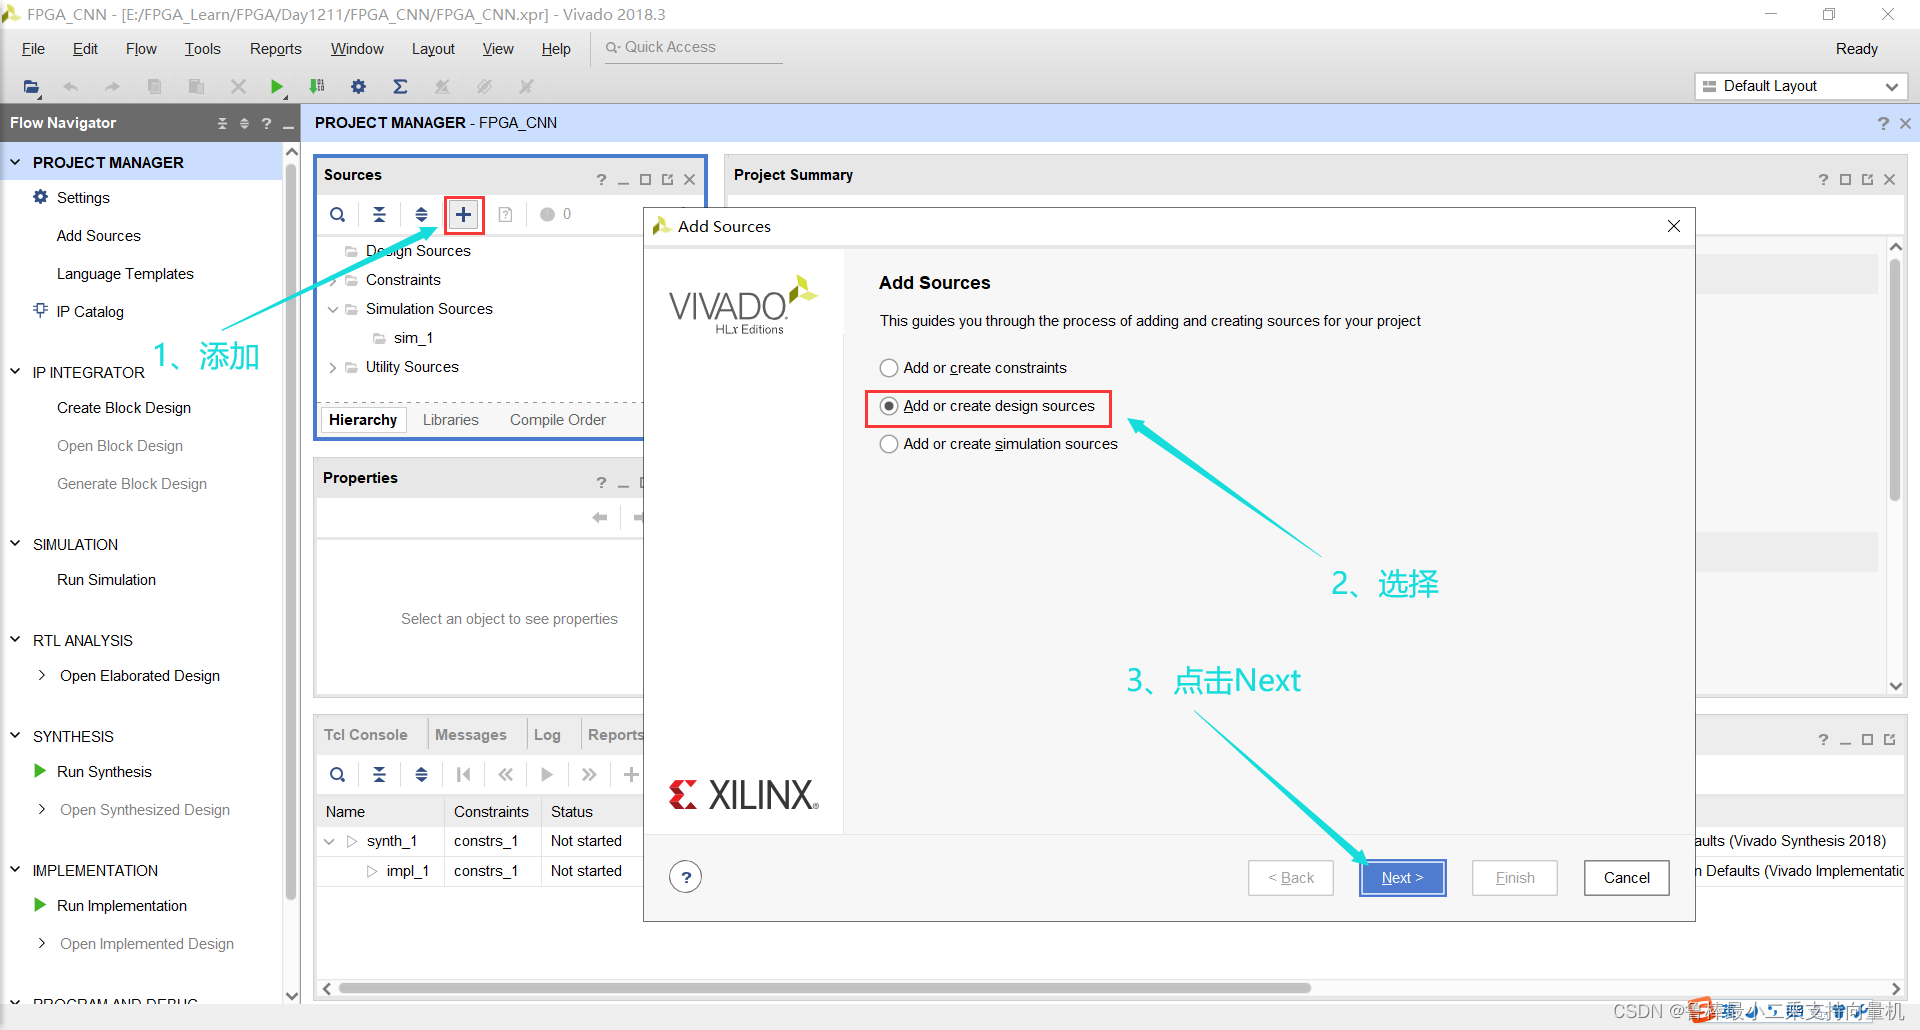This screenshot has width=1920, height=1030.
Task: Expand Open Elaborated Design item
Action: click(42, 675)
